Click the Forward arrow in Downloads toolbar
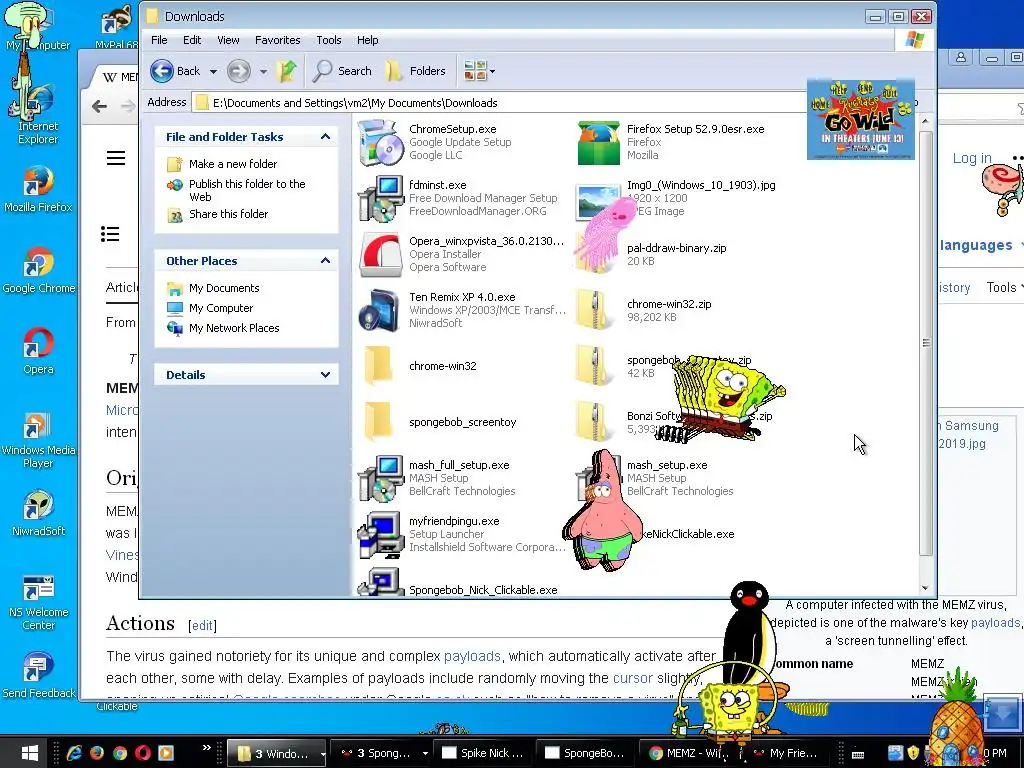 point(238,71)
